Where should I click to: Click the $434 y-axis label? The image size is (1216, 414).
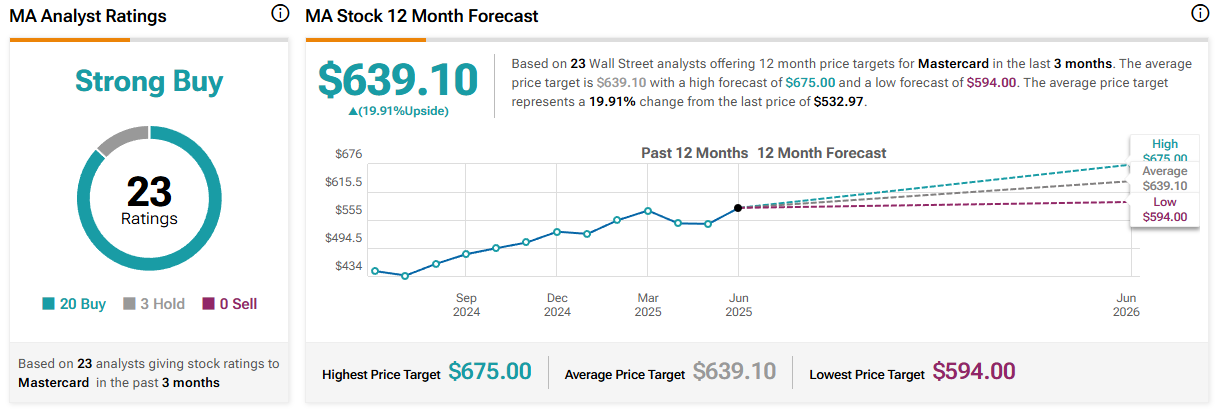tap(350, 266)
